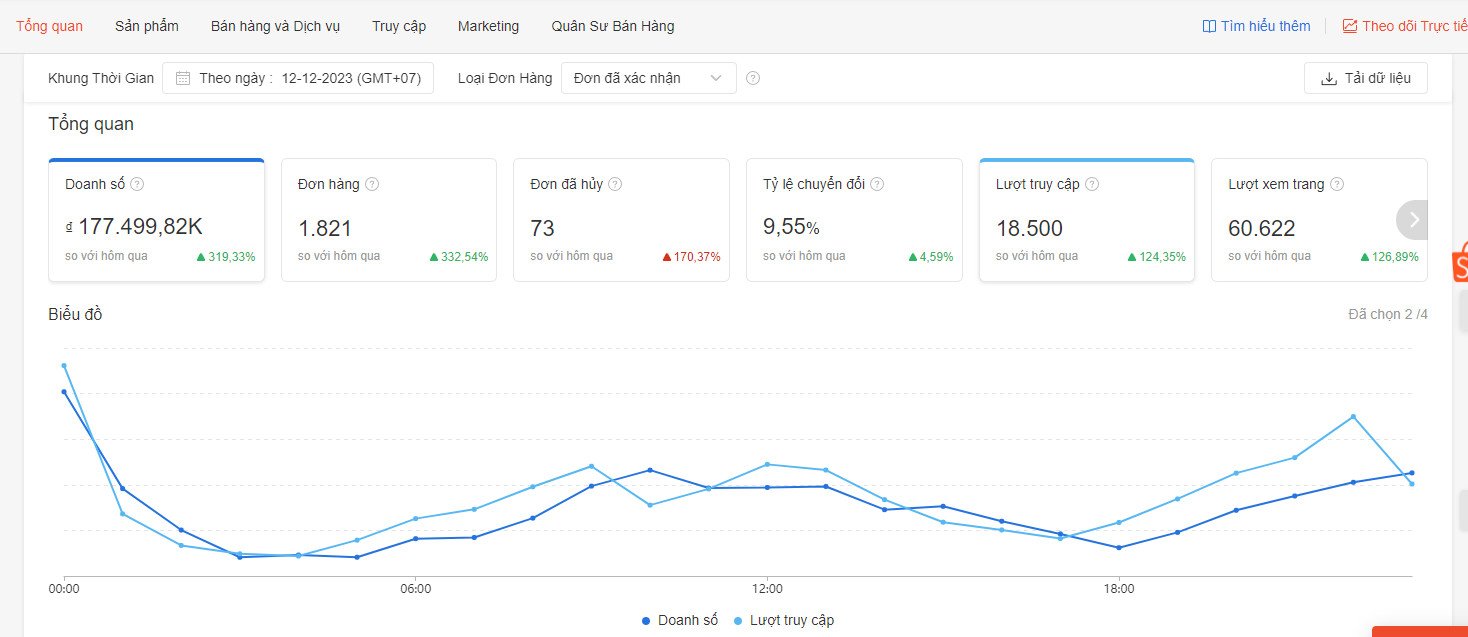Image resolution: width=1468 pixels, height=637 pixels.
Task: Click the help icon beside Đơn hàng
Action: pyautogui.click(x=372, y=184)
